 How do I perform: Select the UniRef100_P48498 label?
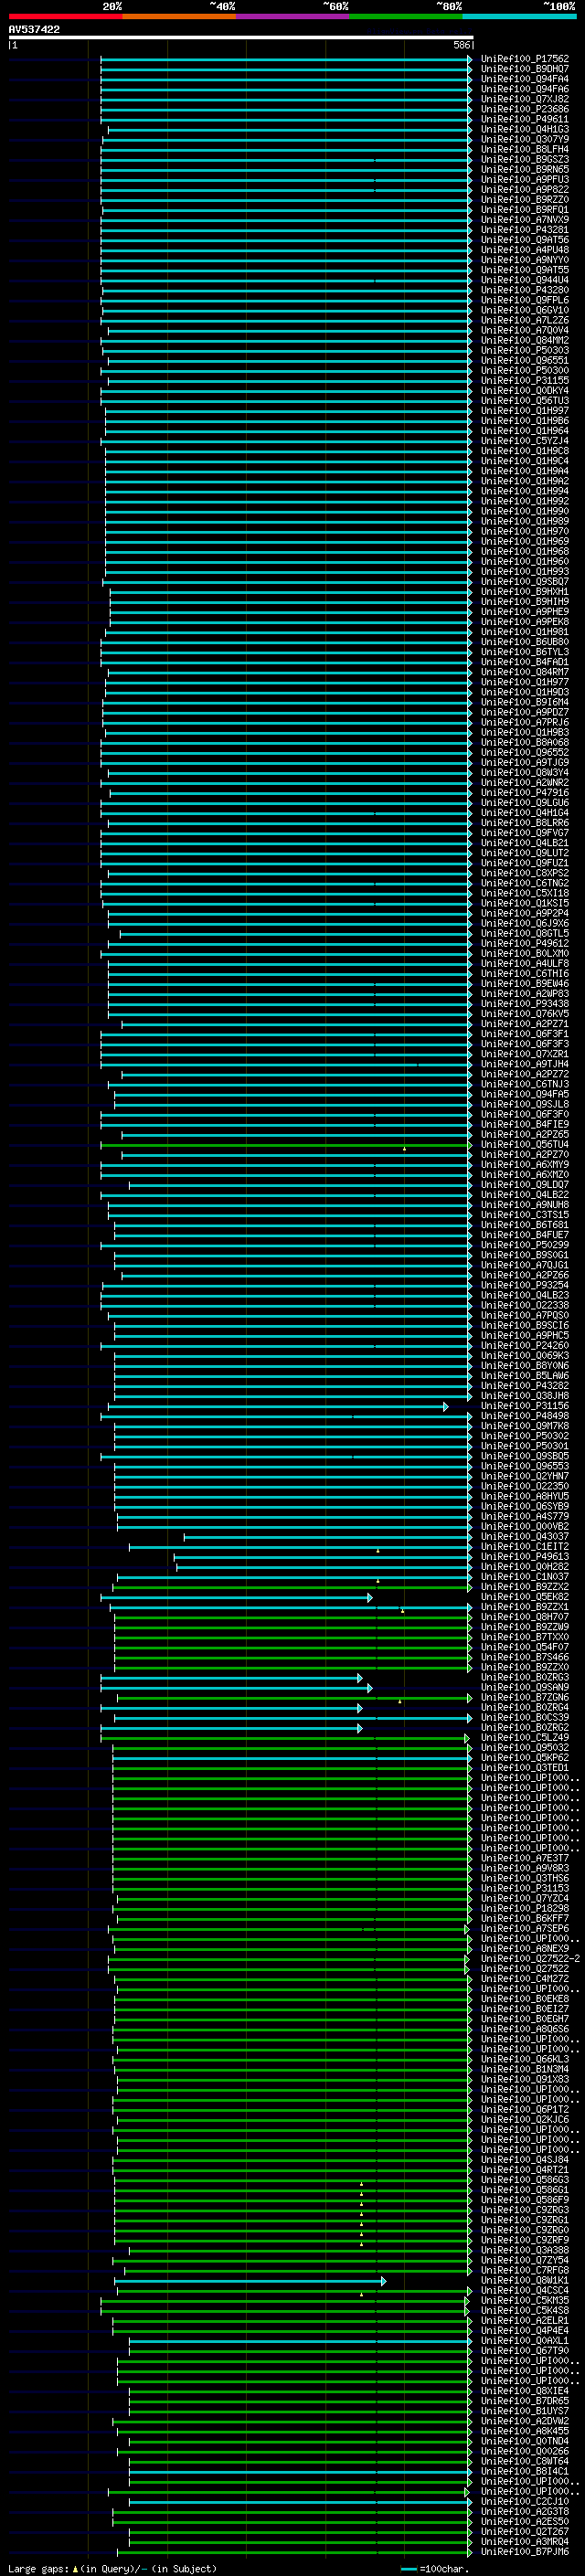coord(524,1416)
